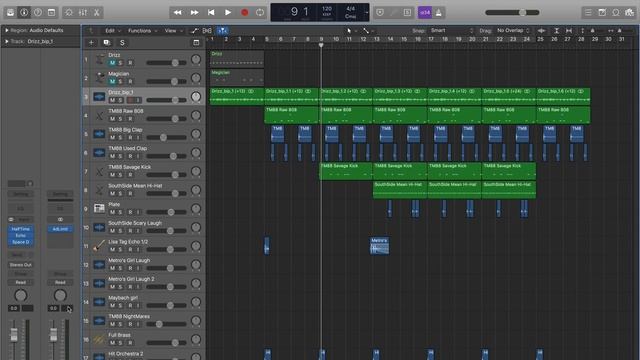Image resolution: width=640 pixels, height=360 pixels.
Task: Open Quick Help with the question mark icon
Action: coord(38,13)
